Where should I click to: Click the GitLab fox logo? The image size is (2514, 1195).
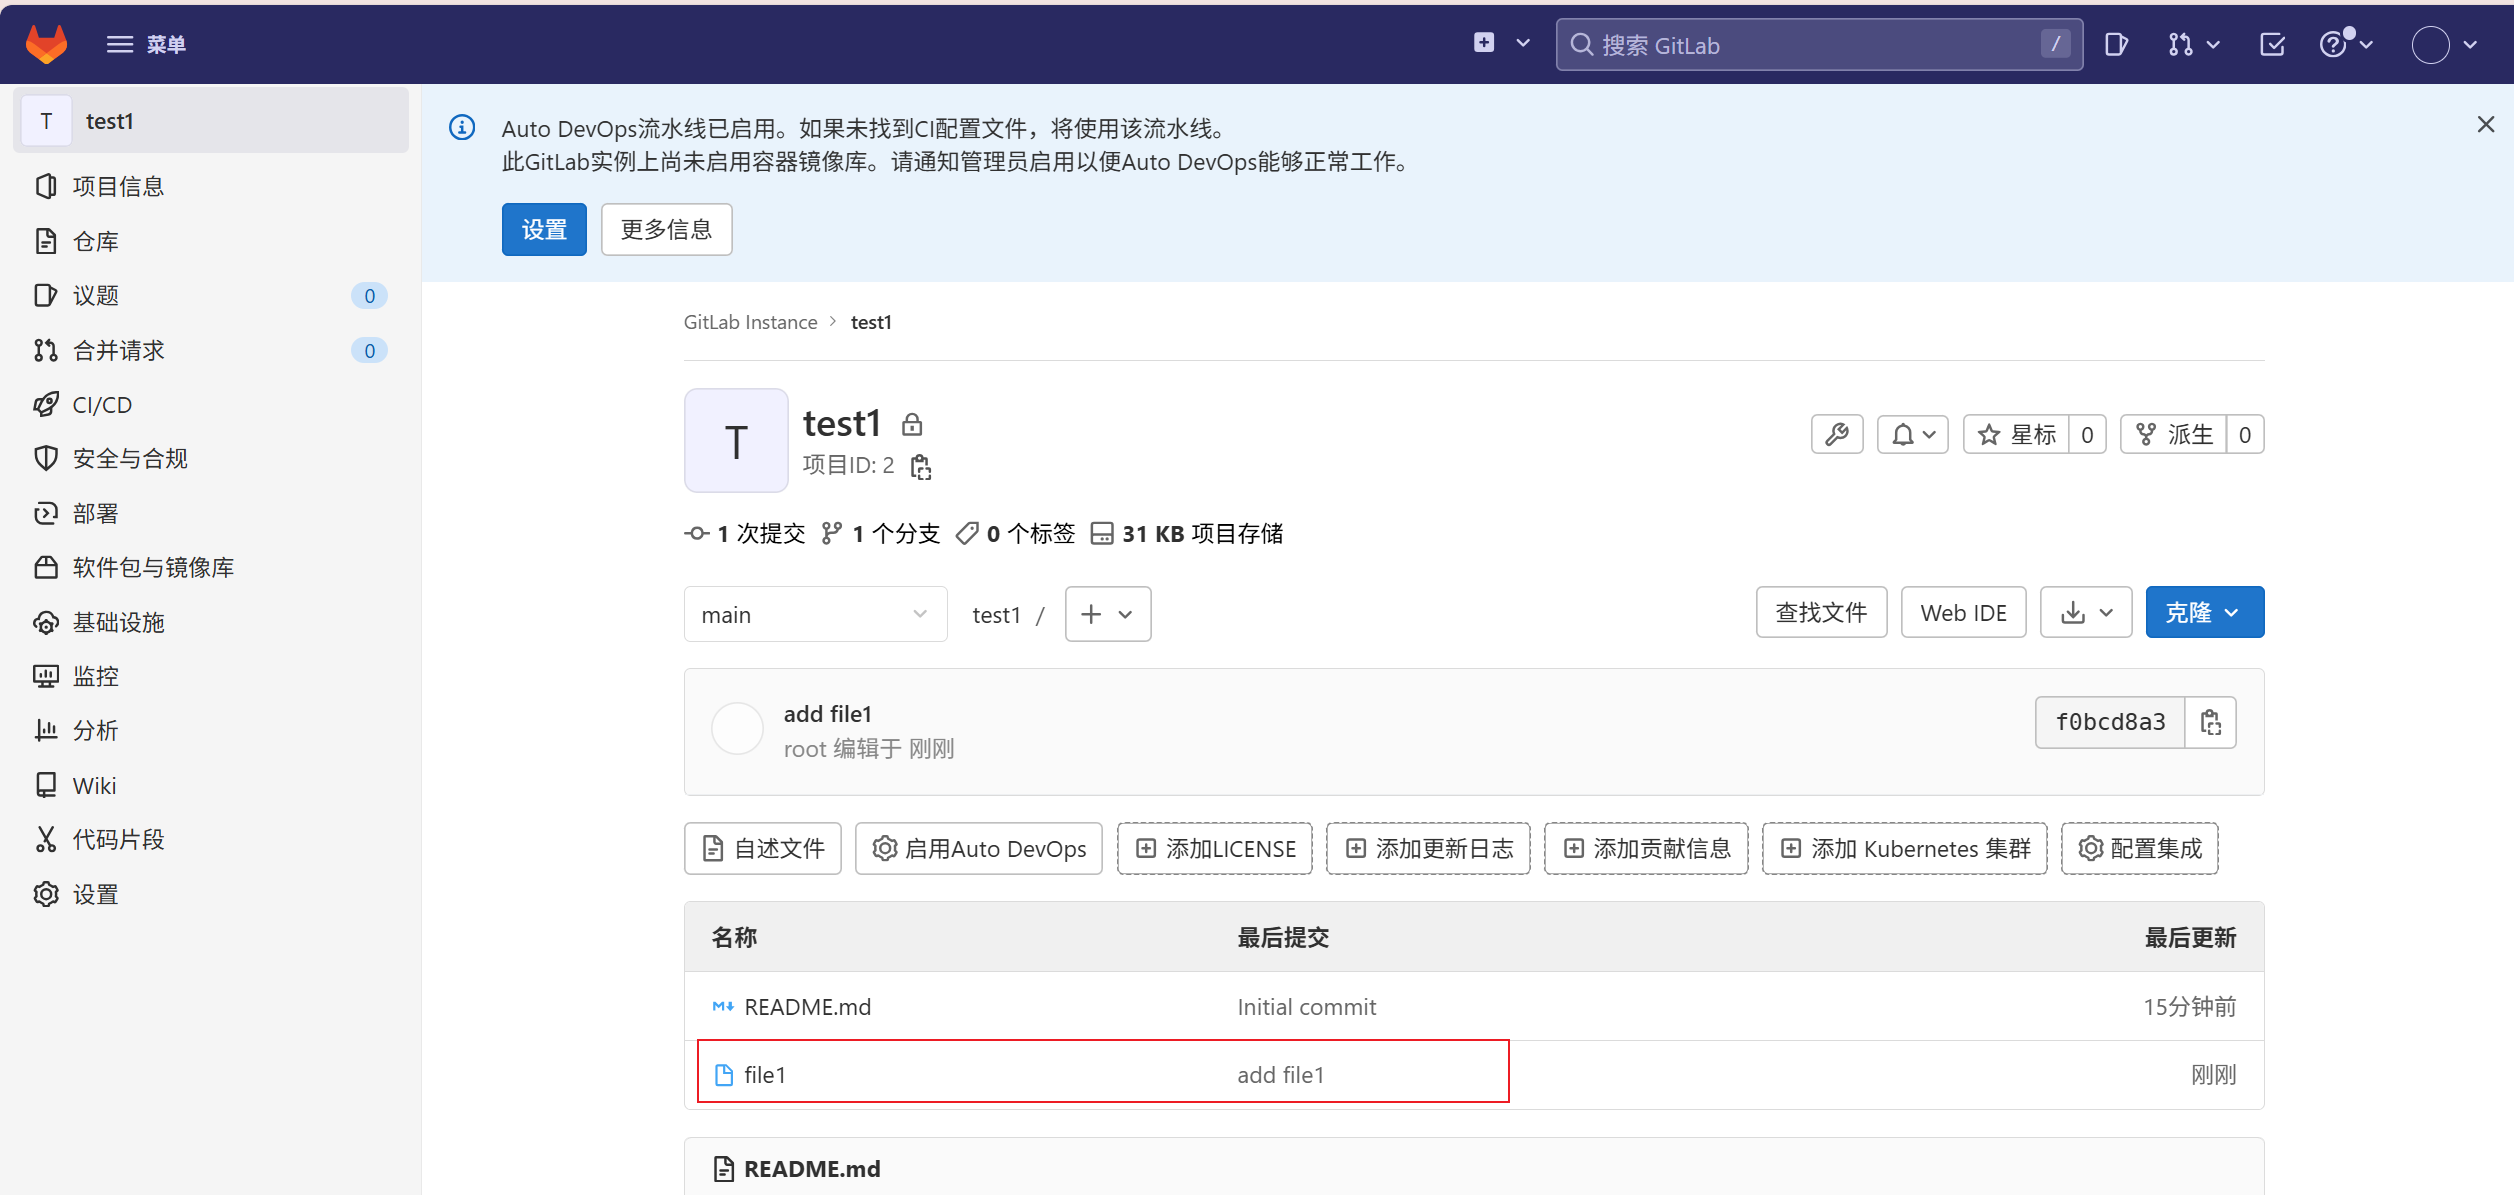46,44
